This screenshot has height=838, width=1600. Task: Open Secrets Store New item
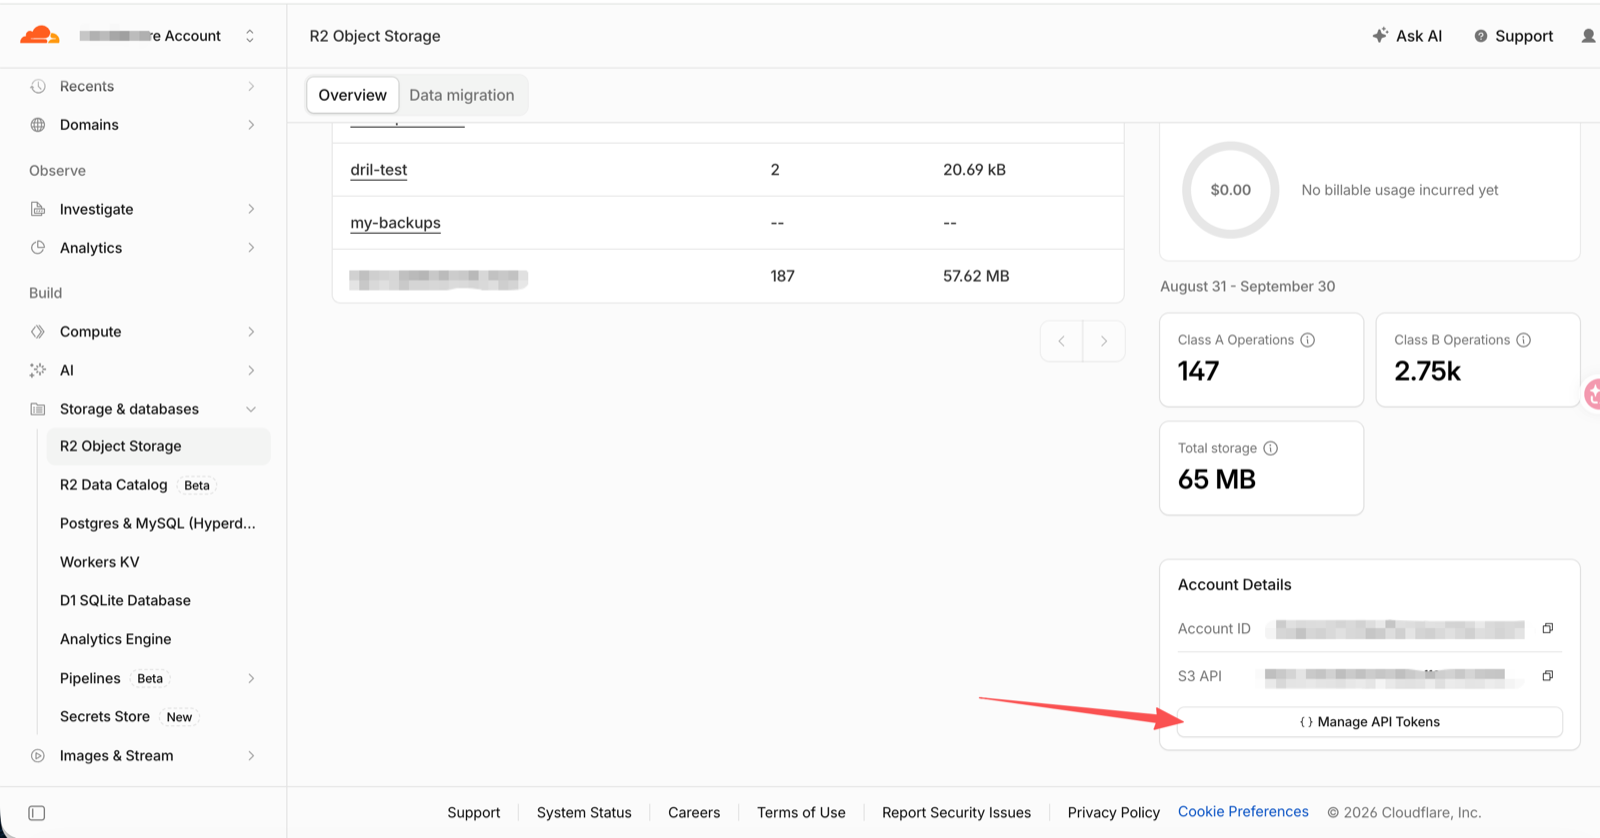(x=129, y=717)
